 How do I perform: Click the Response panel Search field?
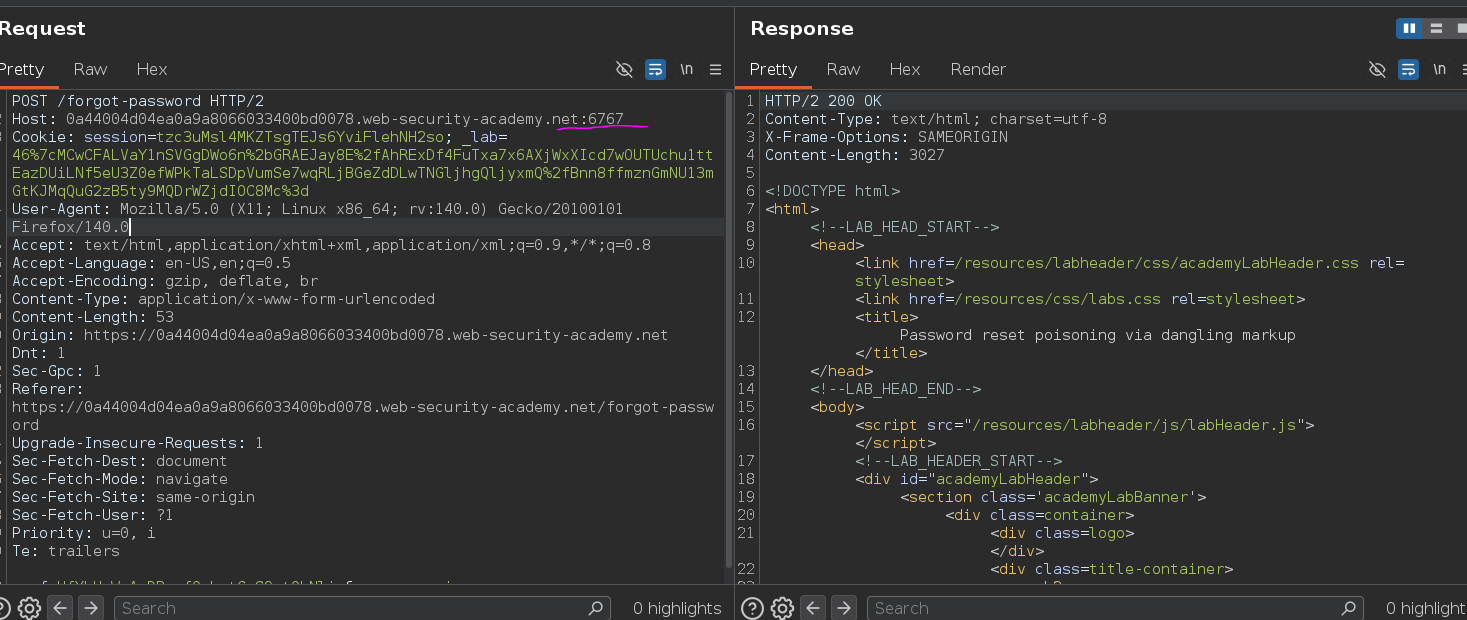[x=1114, y=608]
